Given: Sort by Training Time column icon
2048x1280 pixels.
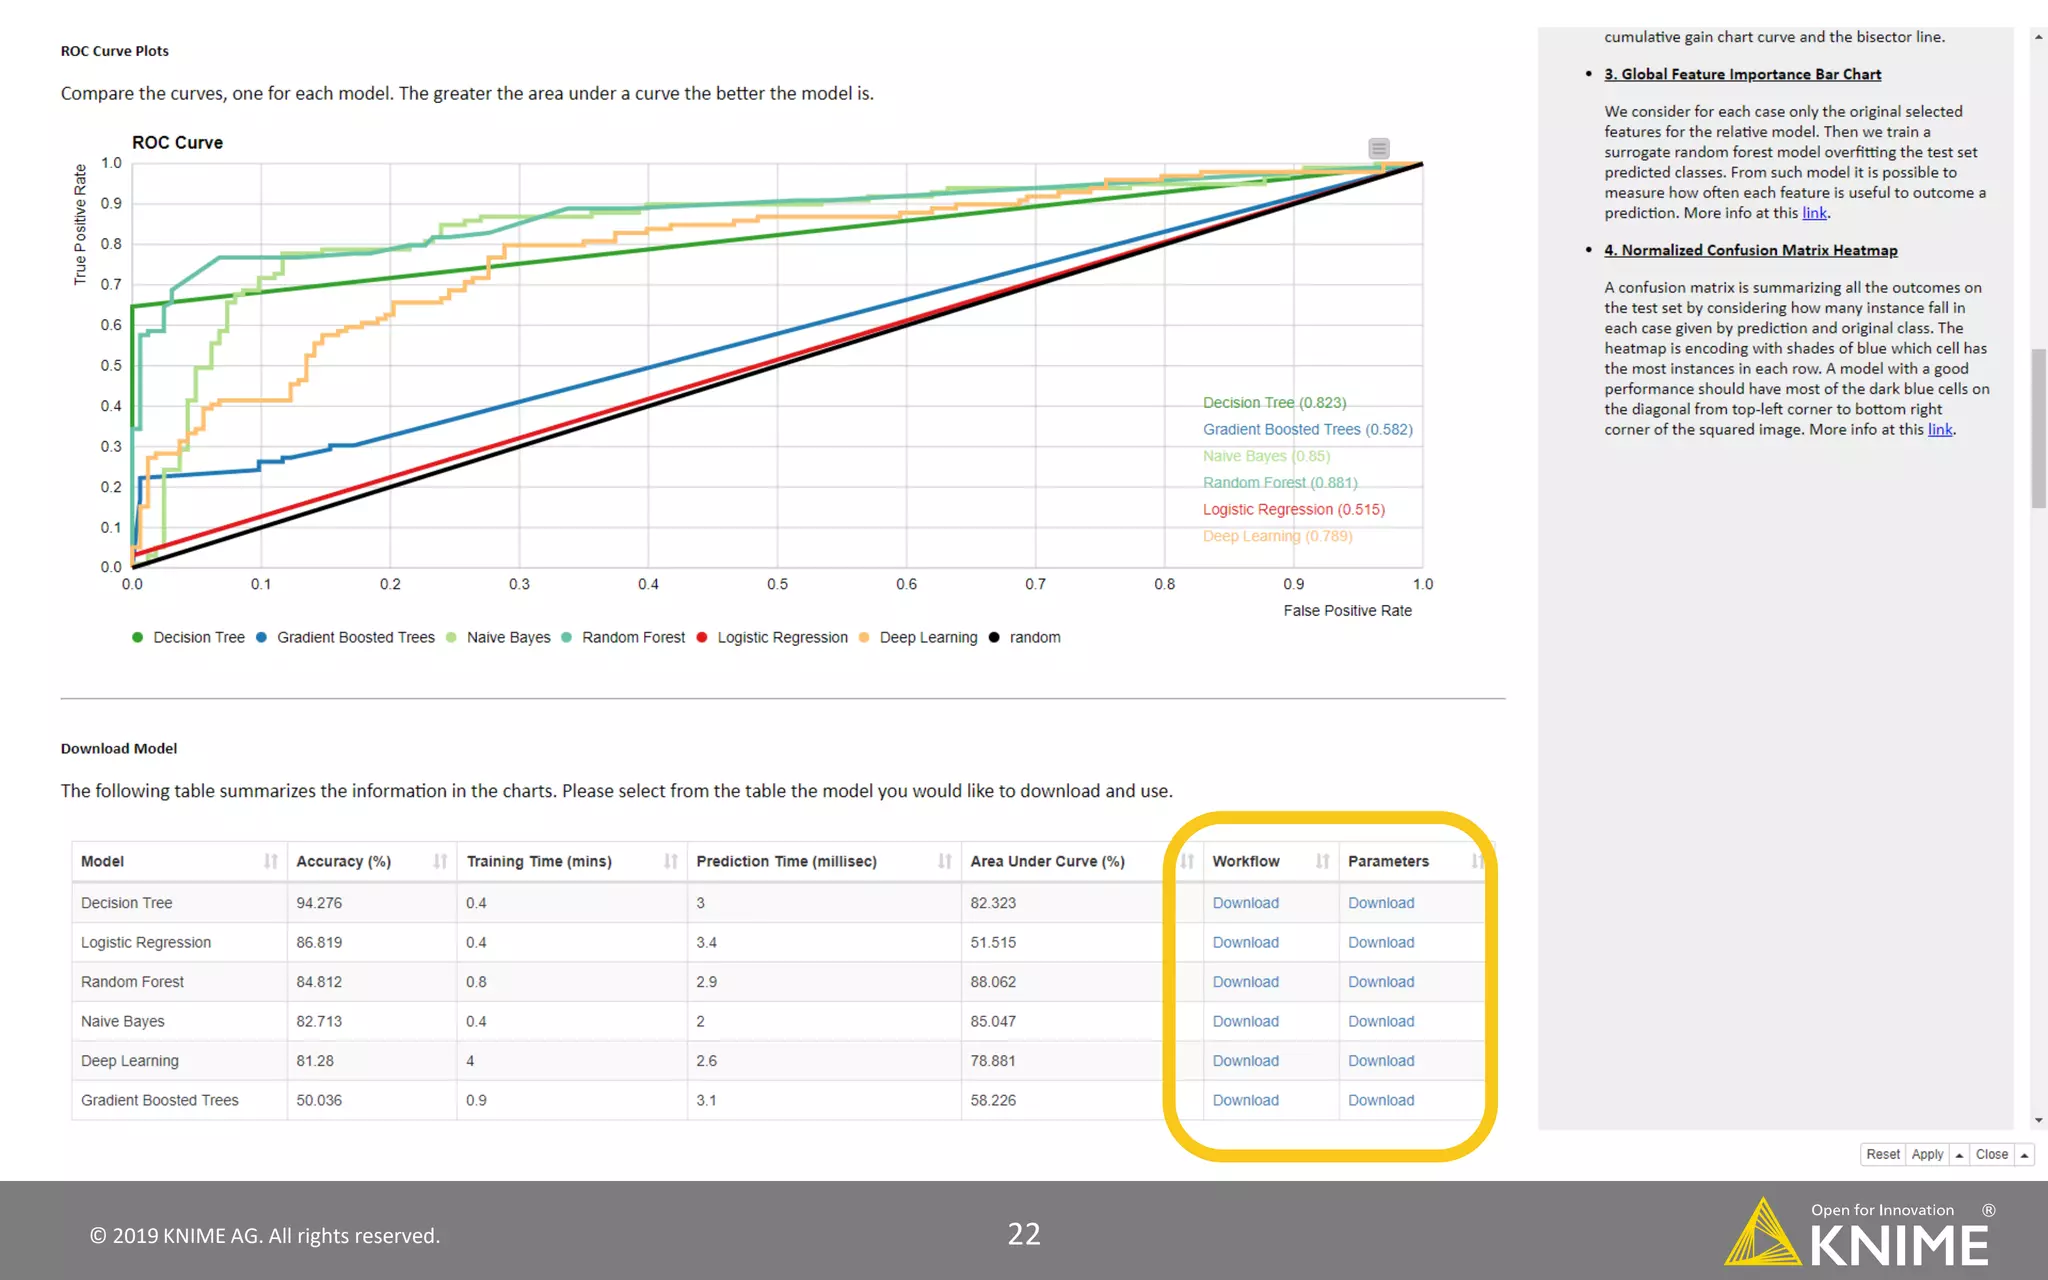Looking at the screenshot, I should tap(671, 861).
